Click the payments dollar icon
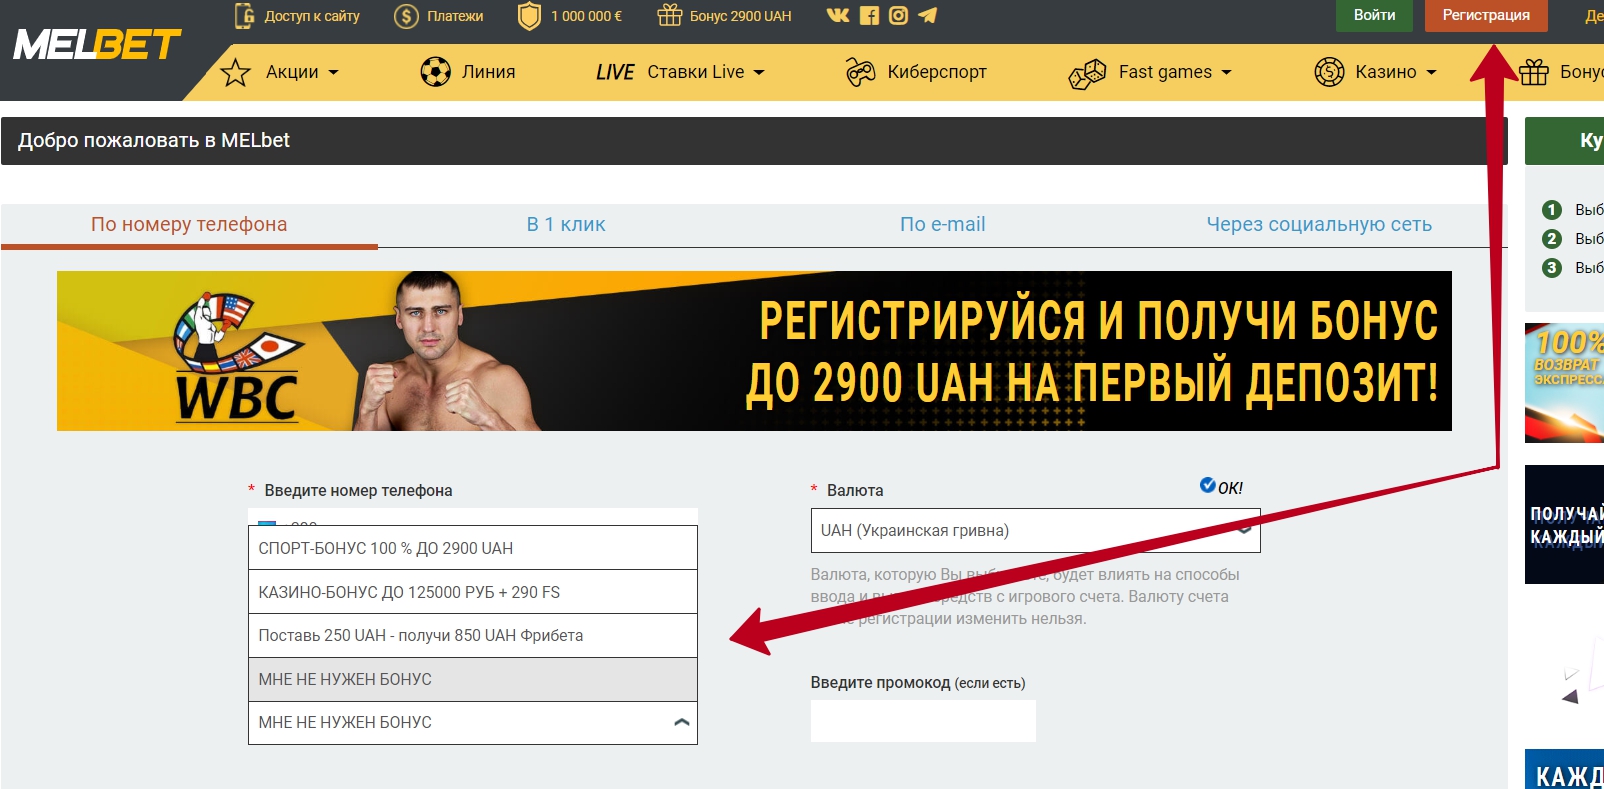Viewport: 1604px width, 789px height. (406, 16)
